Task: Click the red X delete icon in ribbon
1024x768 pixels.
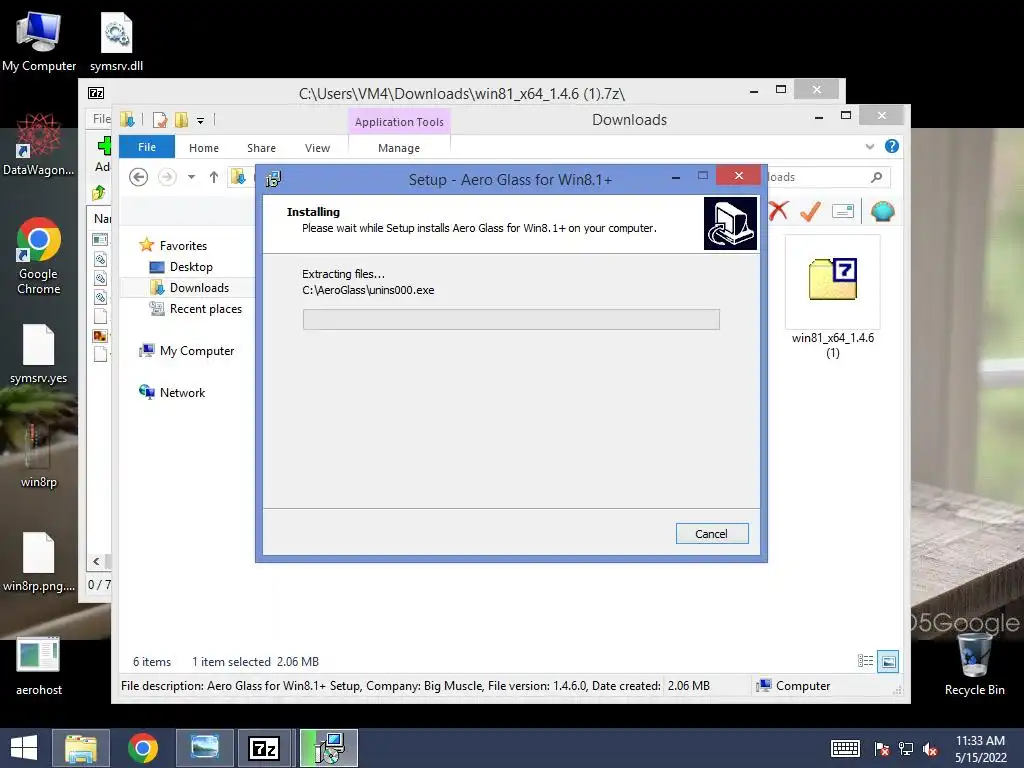Action: (x=778, y=210)
